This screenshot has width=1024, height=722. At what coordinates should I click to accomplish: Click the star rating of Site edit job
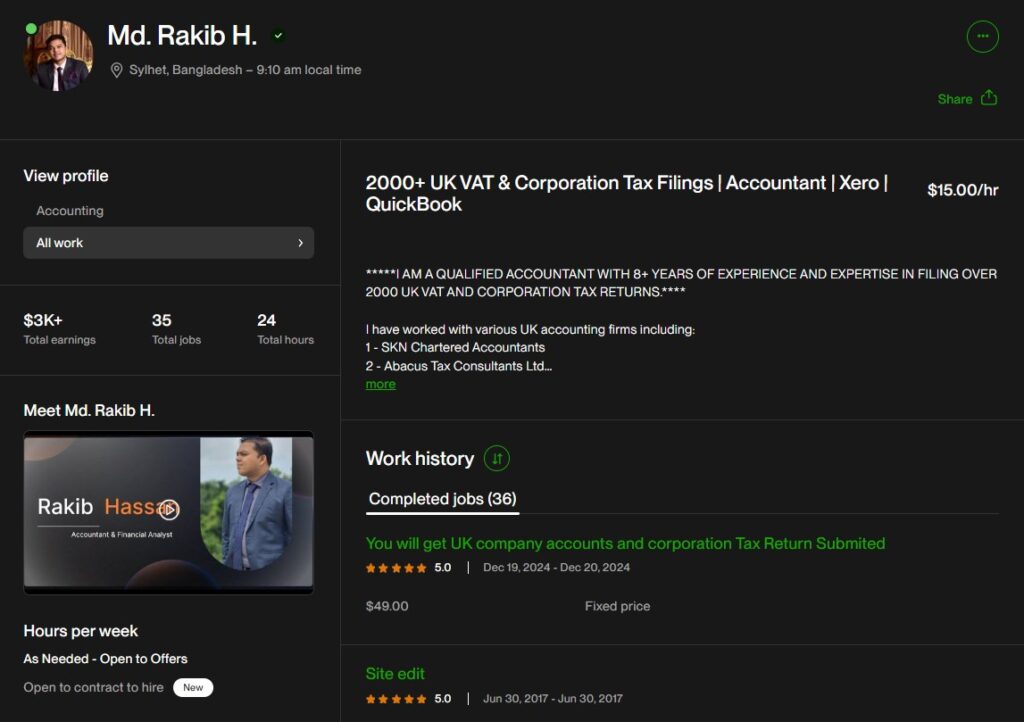coord(396,698)
